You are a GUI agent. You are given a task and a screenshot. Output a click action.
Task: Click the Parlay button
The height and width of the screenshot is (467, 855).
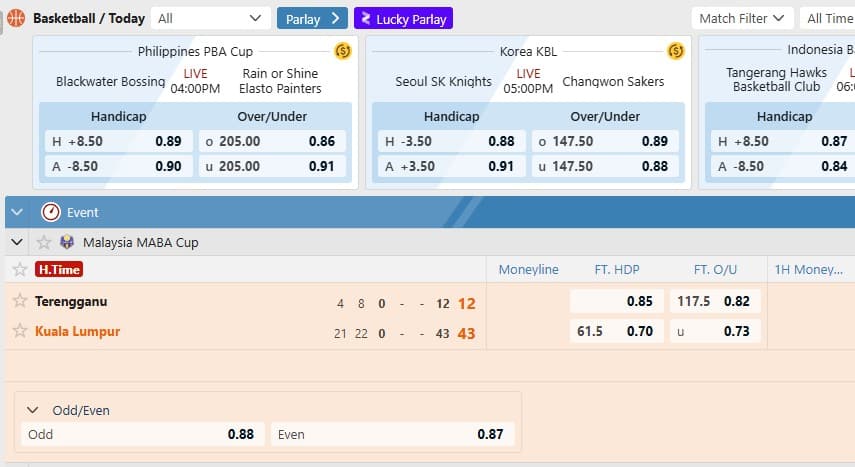coord(312,18)
